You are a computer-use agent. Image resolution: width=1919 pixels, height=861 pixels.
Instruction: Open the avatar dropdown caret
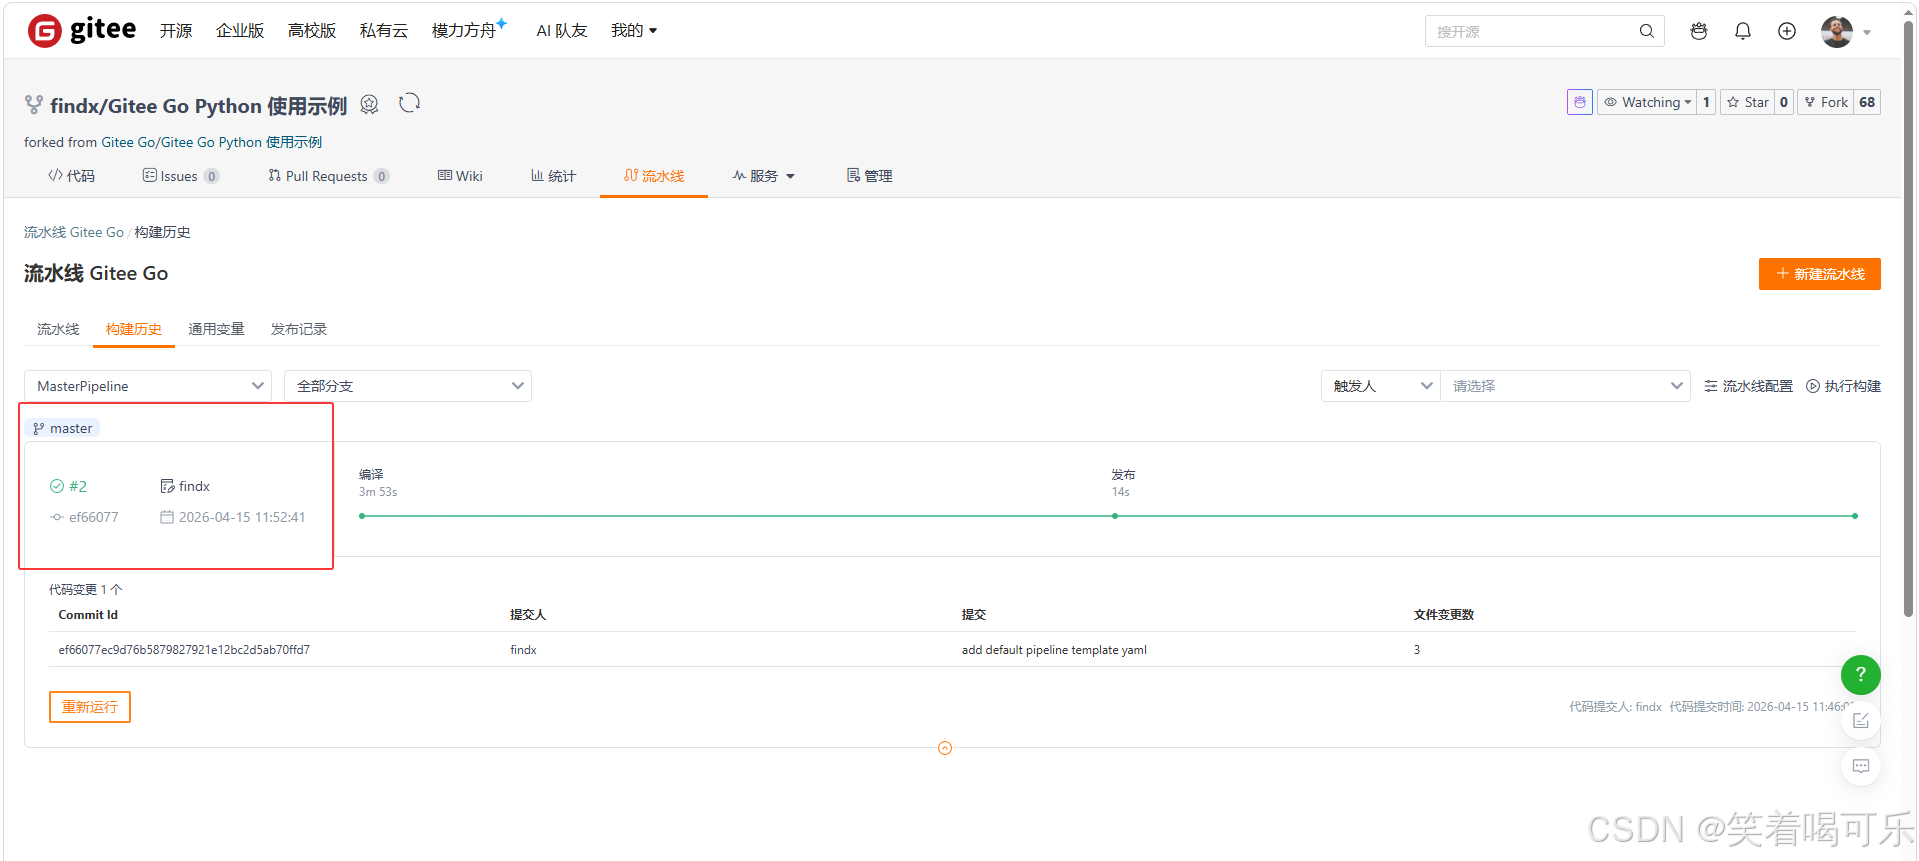pos(1867,32)
